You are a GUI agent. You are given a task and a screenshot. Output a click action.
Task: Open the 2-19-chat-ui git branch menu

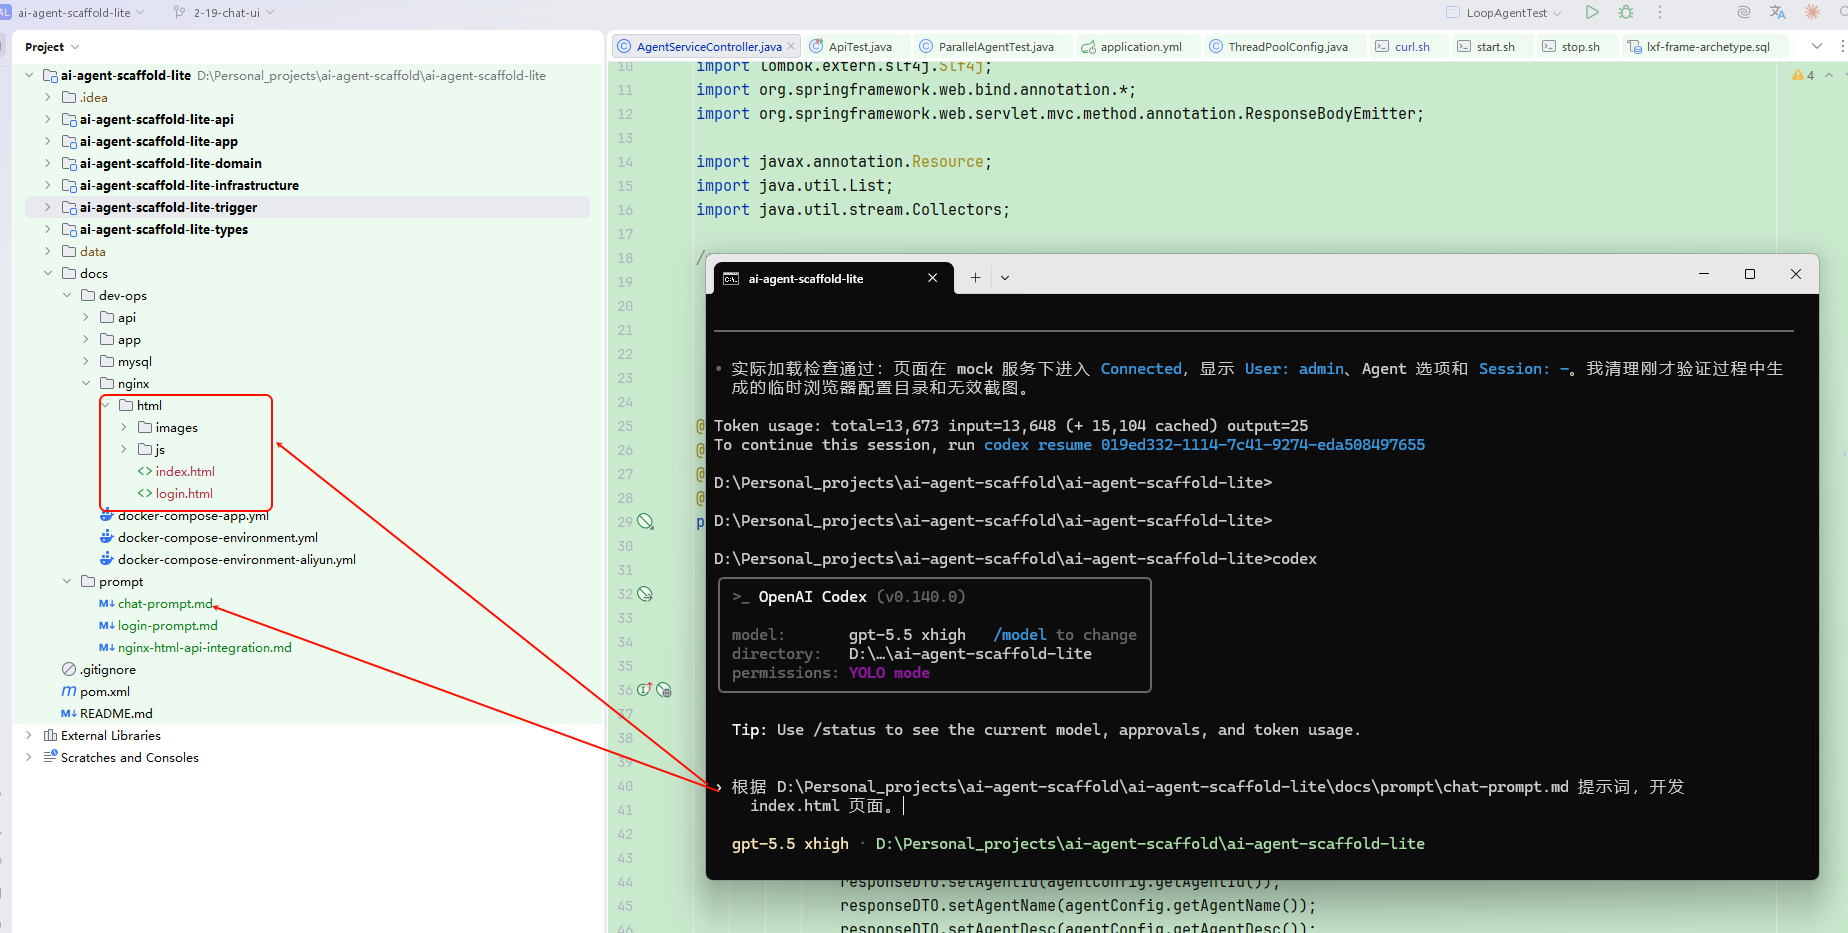click(x=224, y=12)
